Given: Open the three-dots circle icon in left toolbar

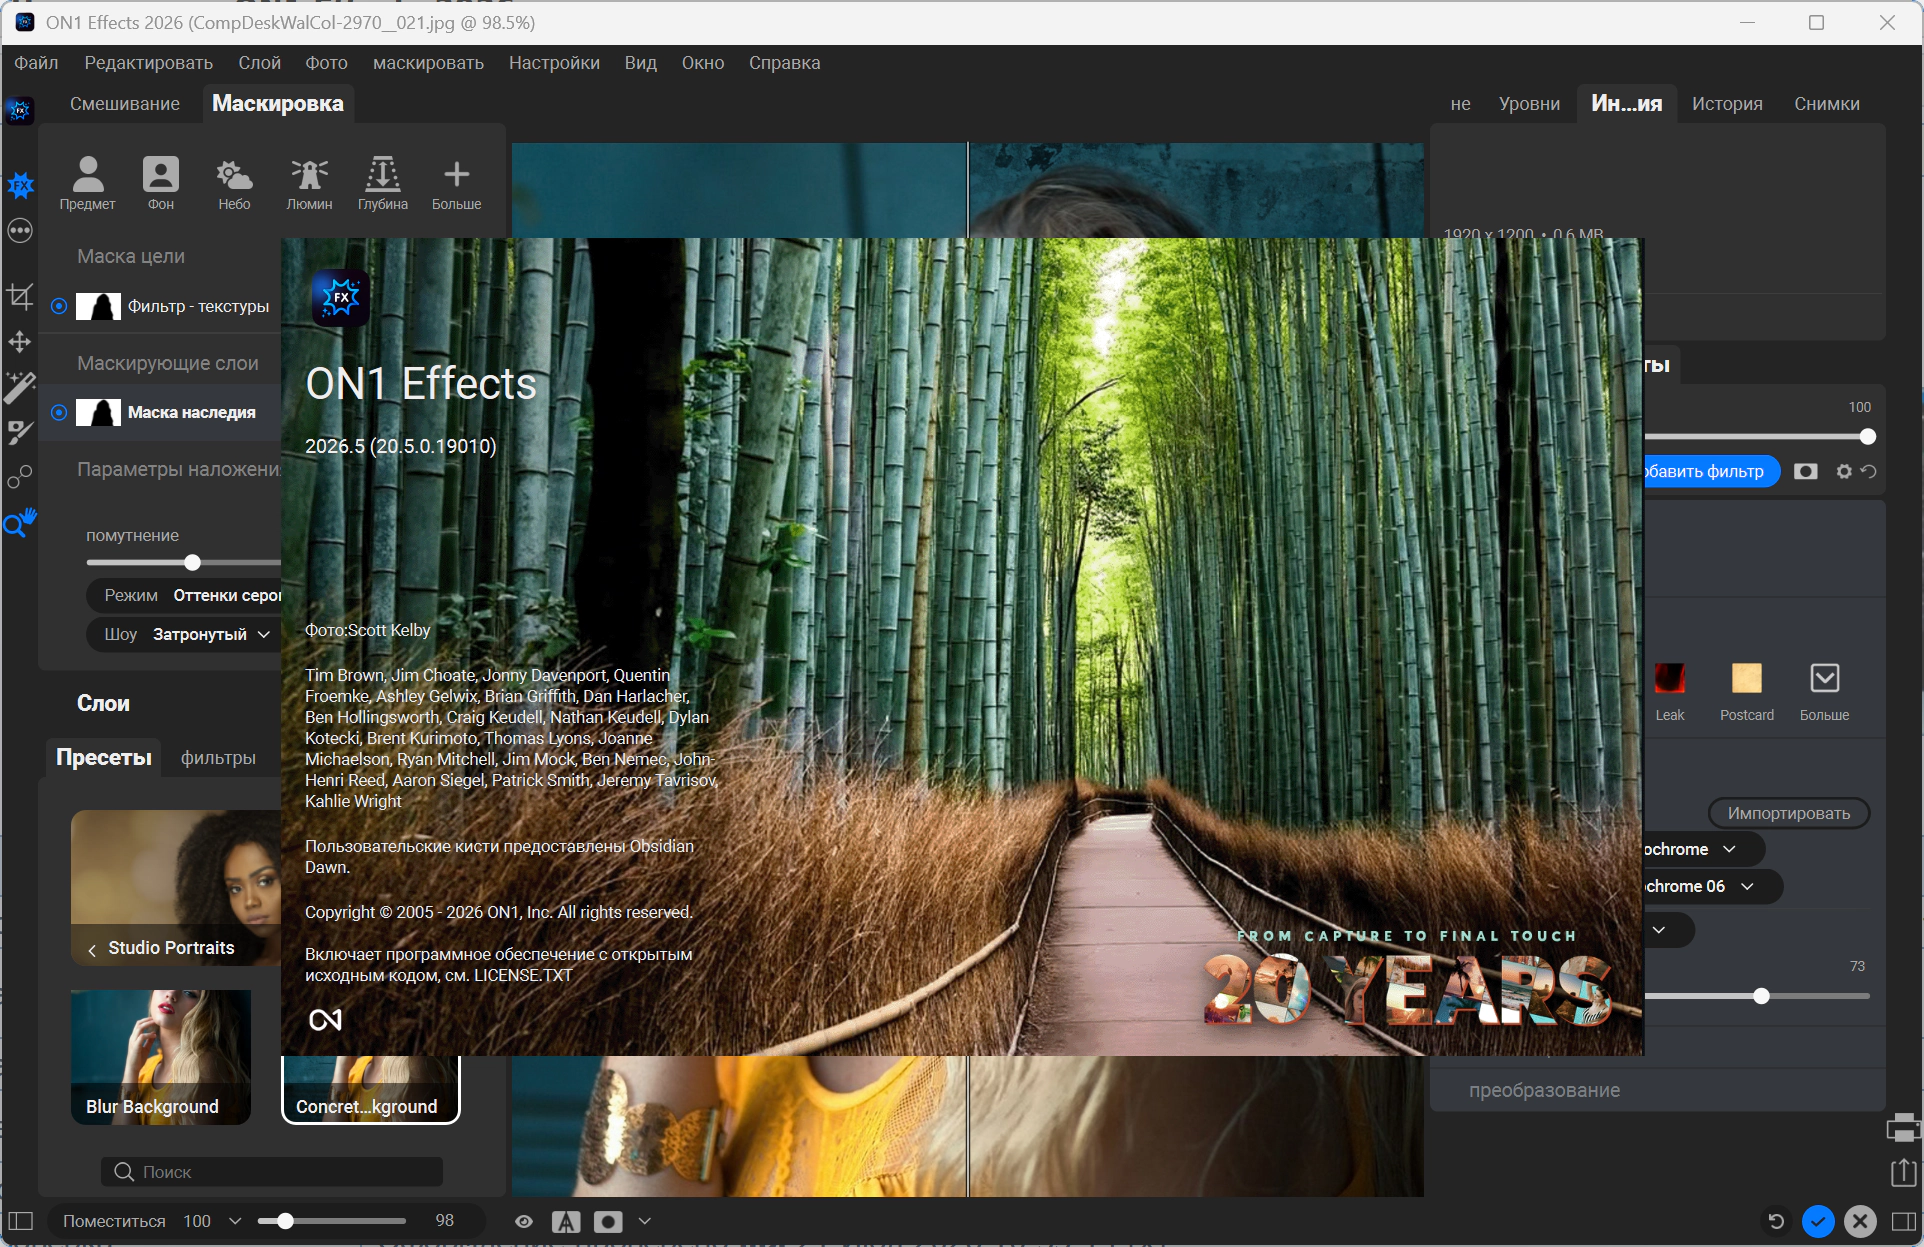Looking at the screenshot, I should pyautogui.click(x=20, y=231).
